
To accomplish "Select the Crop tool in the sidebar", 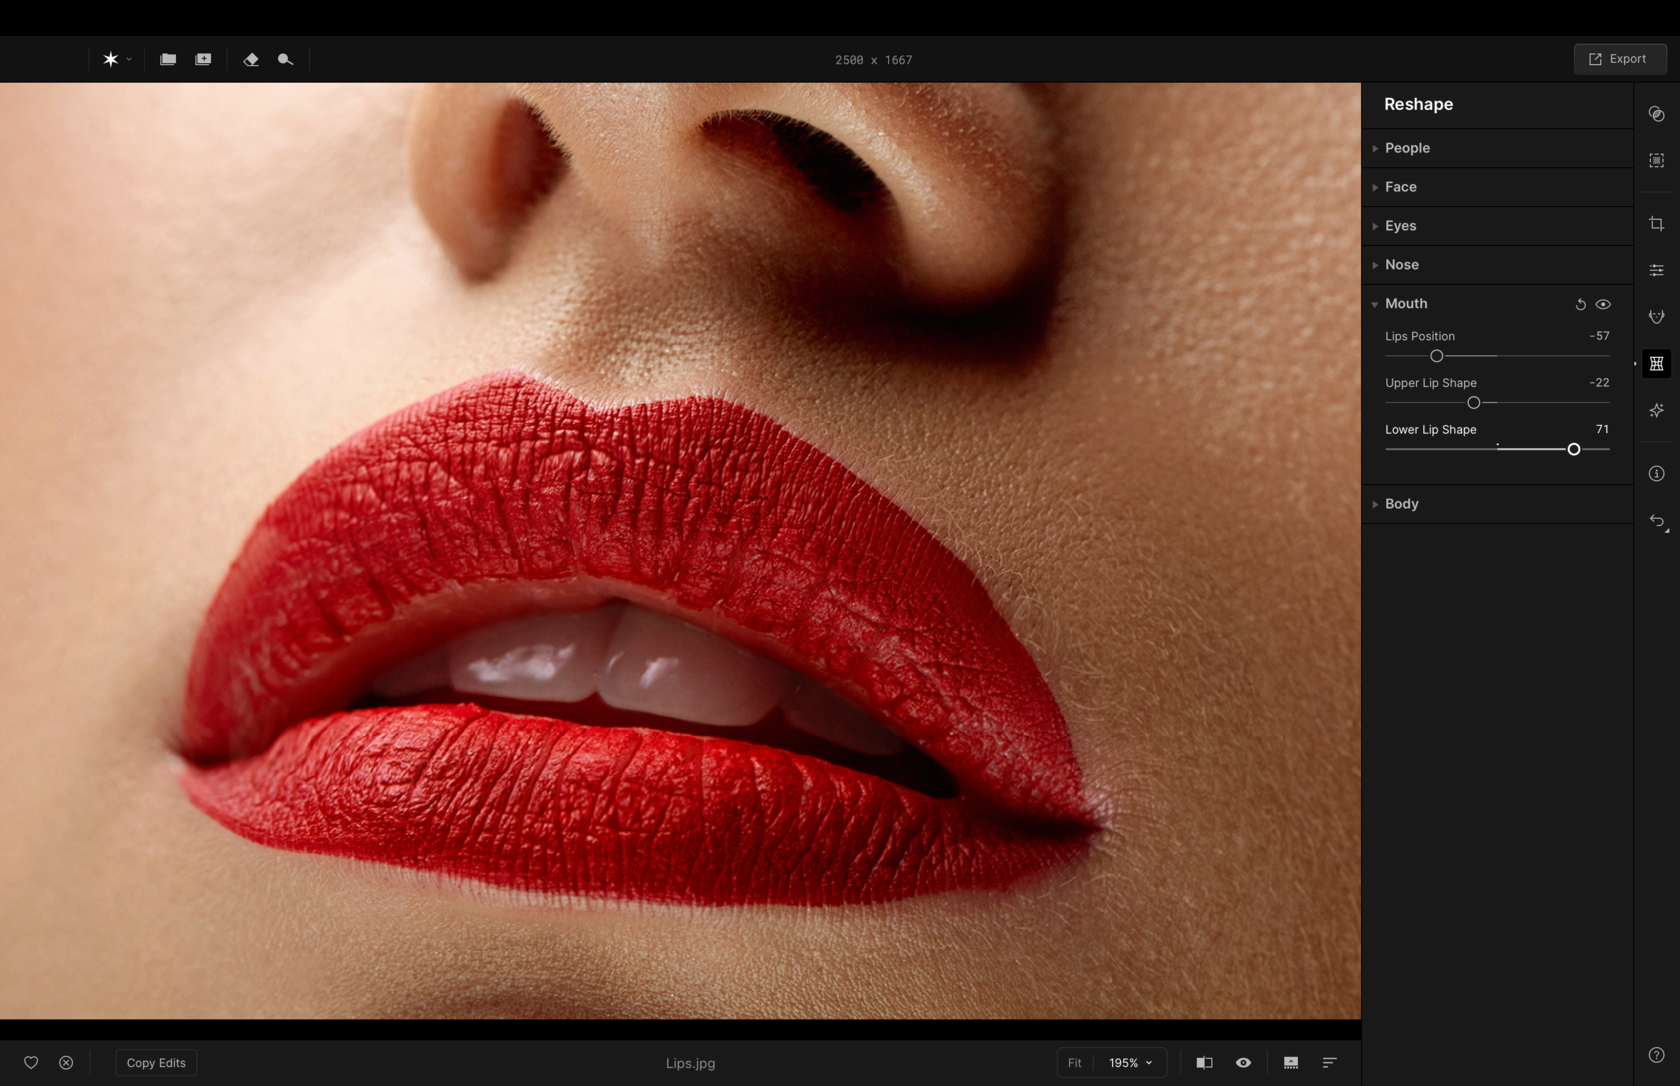I will 1656,224.
